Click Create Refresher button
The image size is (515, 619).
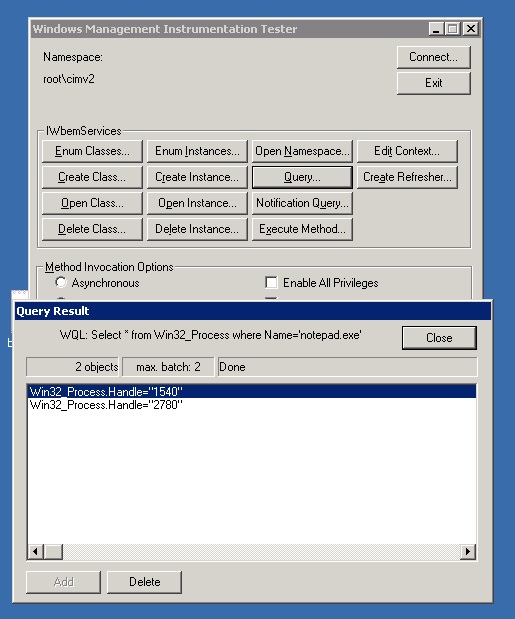(407, 177)
